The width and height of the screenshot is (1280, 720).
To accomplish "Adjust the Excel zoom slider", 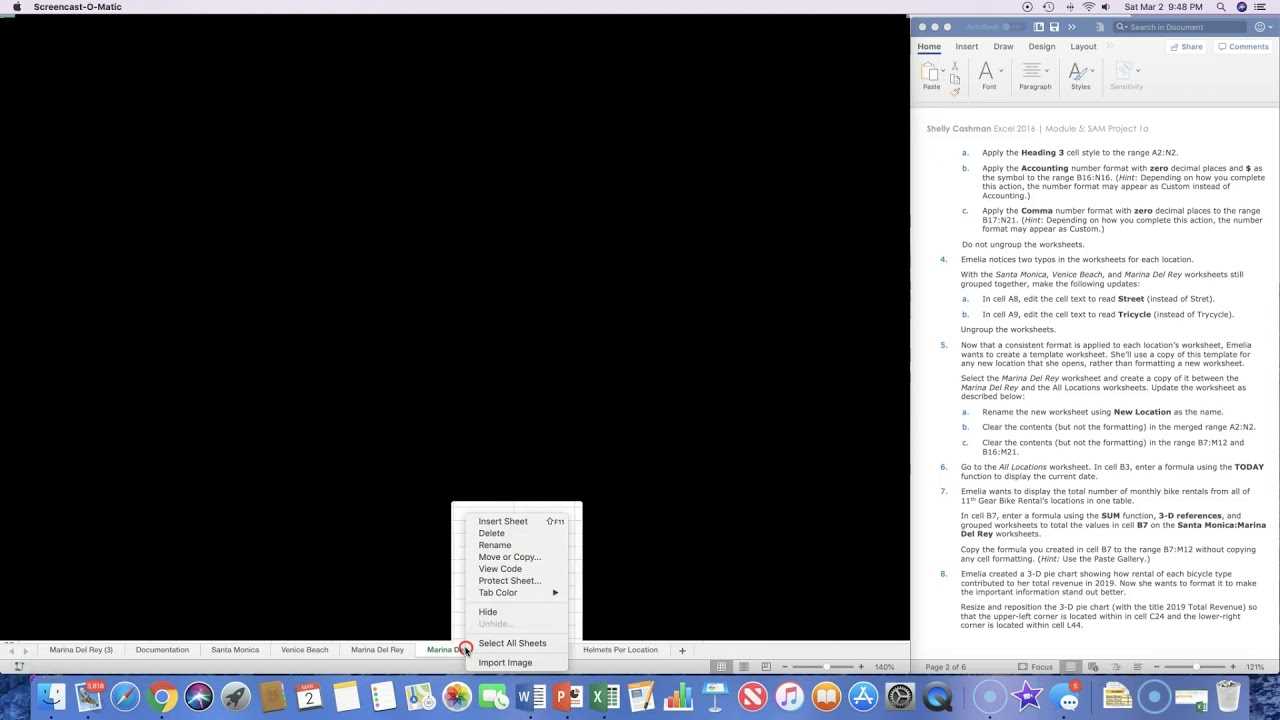I will click(825, 667).
